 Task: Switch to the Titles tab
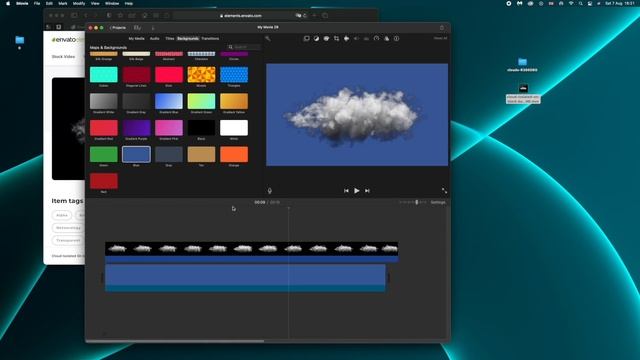pos(169,38)
